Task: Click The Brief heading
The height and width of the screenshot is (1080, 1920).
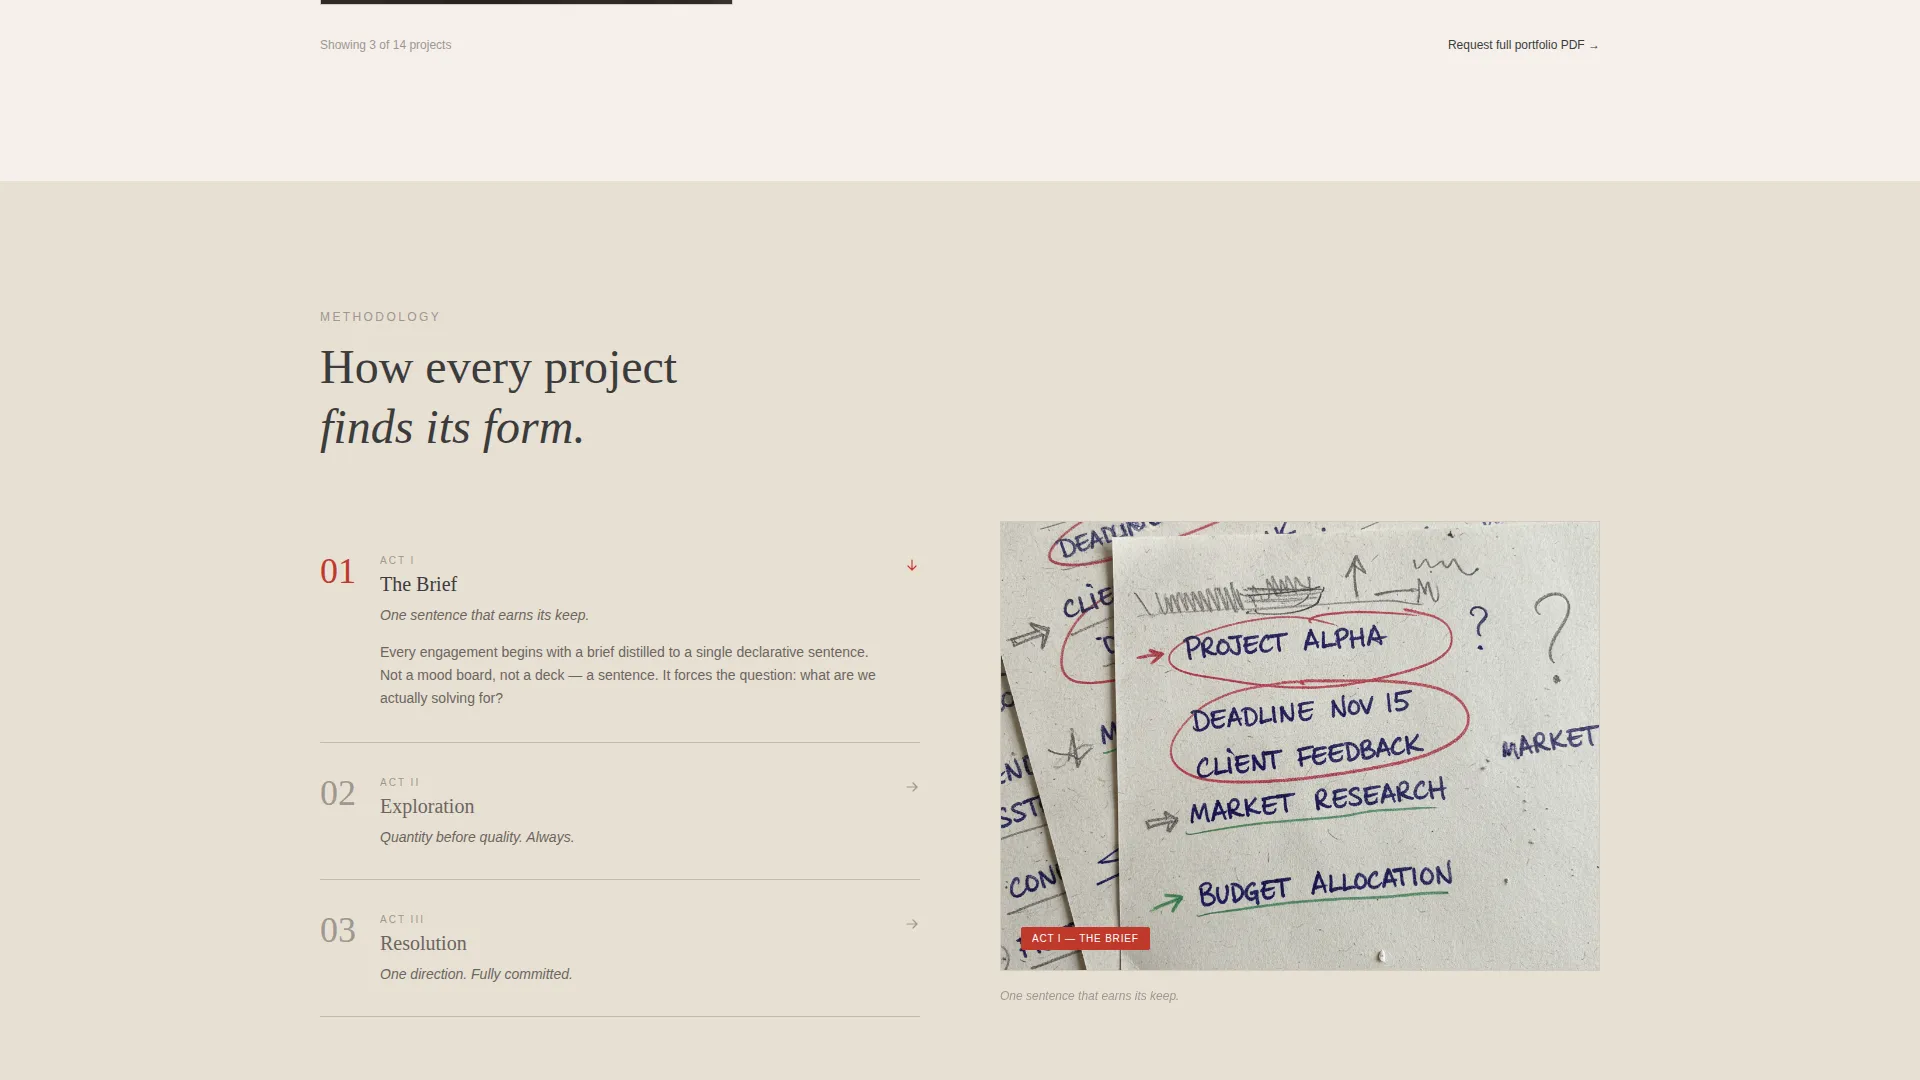Action: (418, 585)
